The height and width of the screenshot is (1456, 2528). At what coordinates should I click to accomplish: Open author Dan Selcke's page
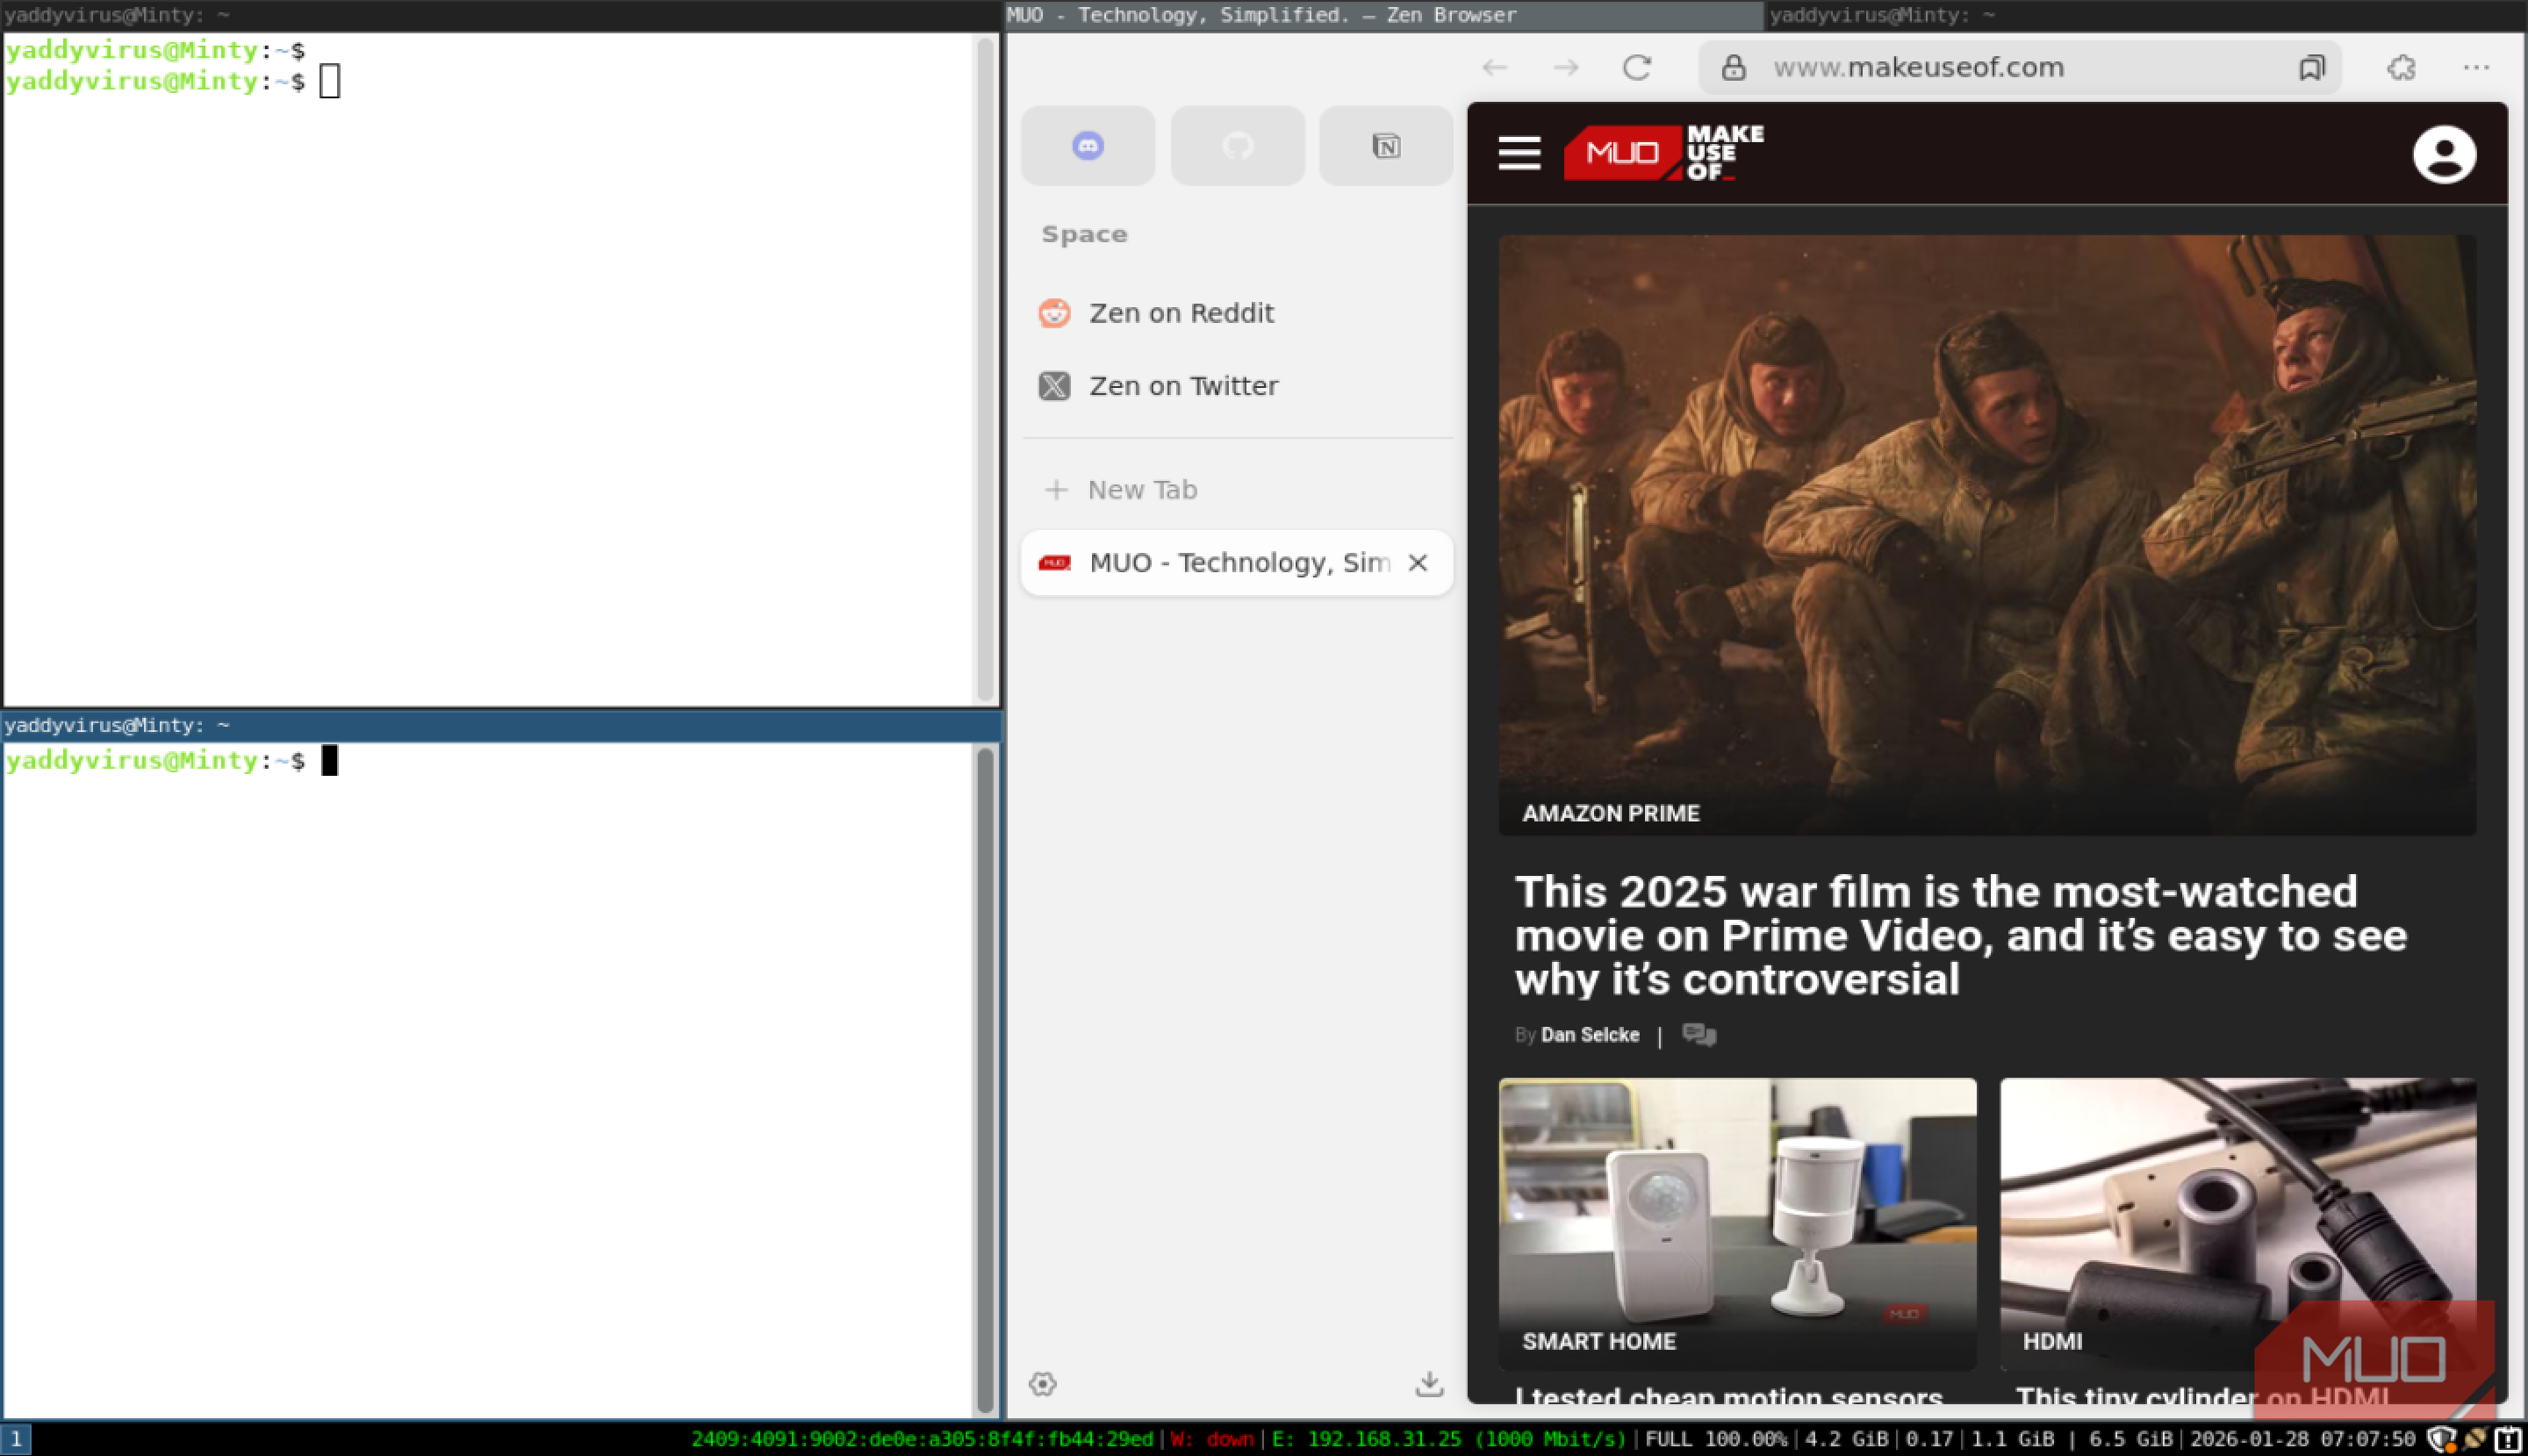(x=1590, y=1035)
